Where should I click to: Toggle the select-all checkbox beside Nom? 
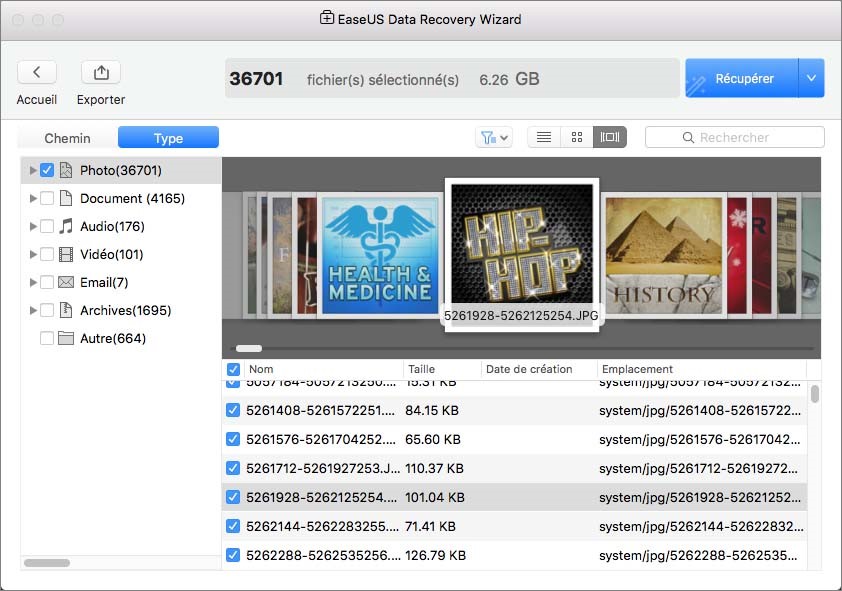tap(233, 369)
